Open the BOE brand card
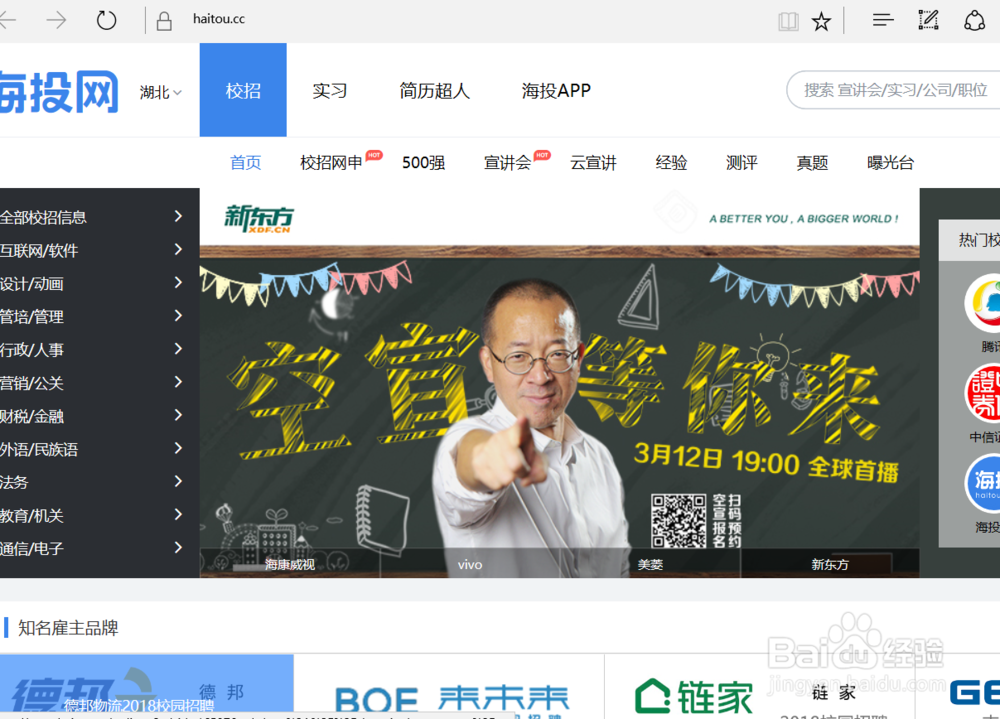This screenshot has width=1000, height=719. pyautogui.click(x=449, y=686)
